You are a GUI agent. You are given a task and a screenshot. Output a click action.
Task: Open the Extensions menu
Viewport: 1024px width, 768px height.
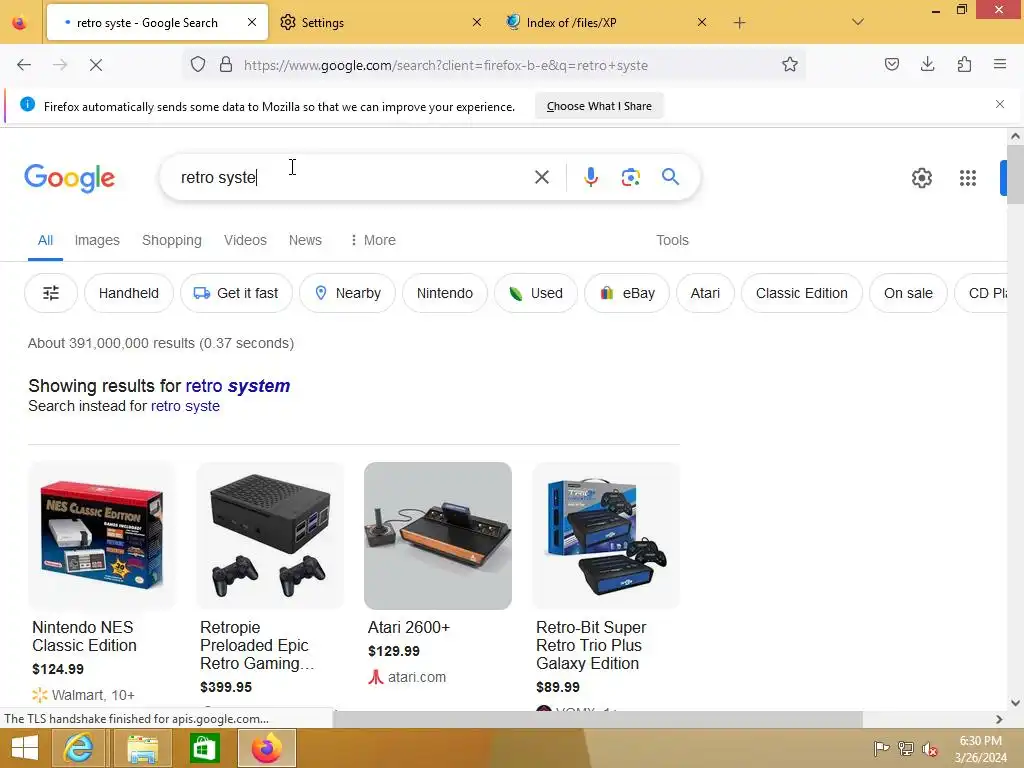coord(964,64)
